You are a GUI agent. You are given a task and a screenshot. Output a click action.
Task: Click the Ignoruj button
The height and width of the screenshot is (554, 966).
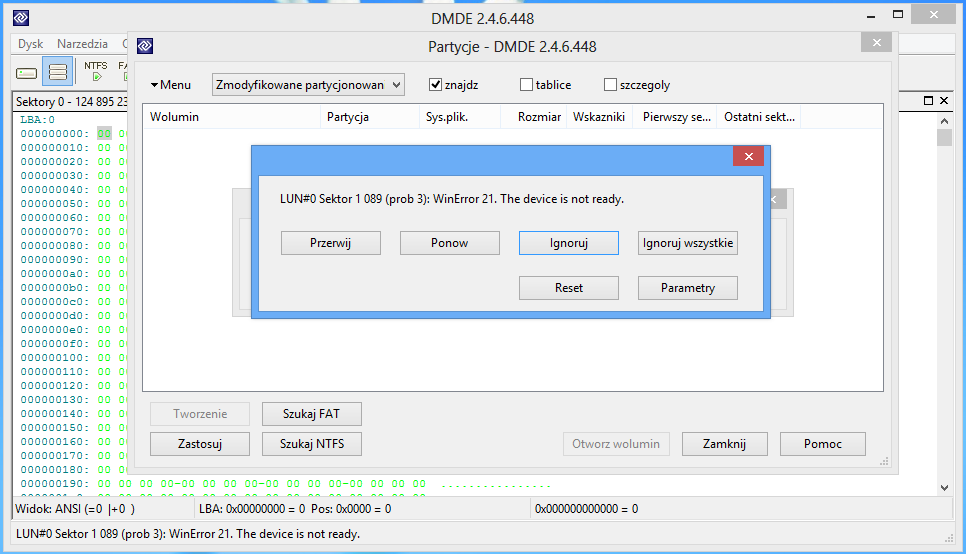(569, 243)
